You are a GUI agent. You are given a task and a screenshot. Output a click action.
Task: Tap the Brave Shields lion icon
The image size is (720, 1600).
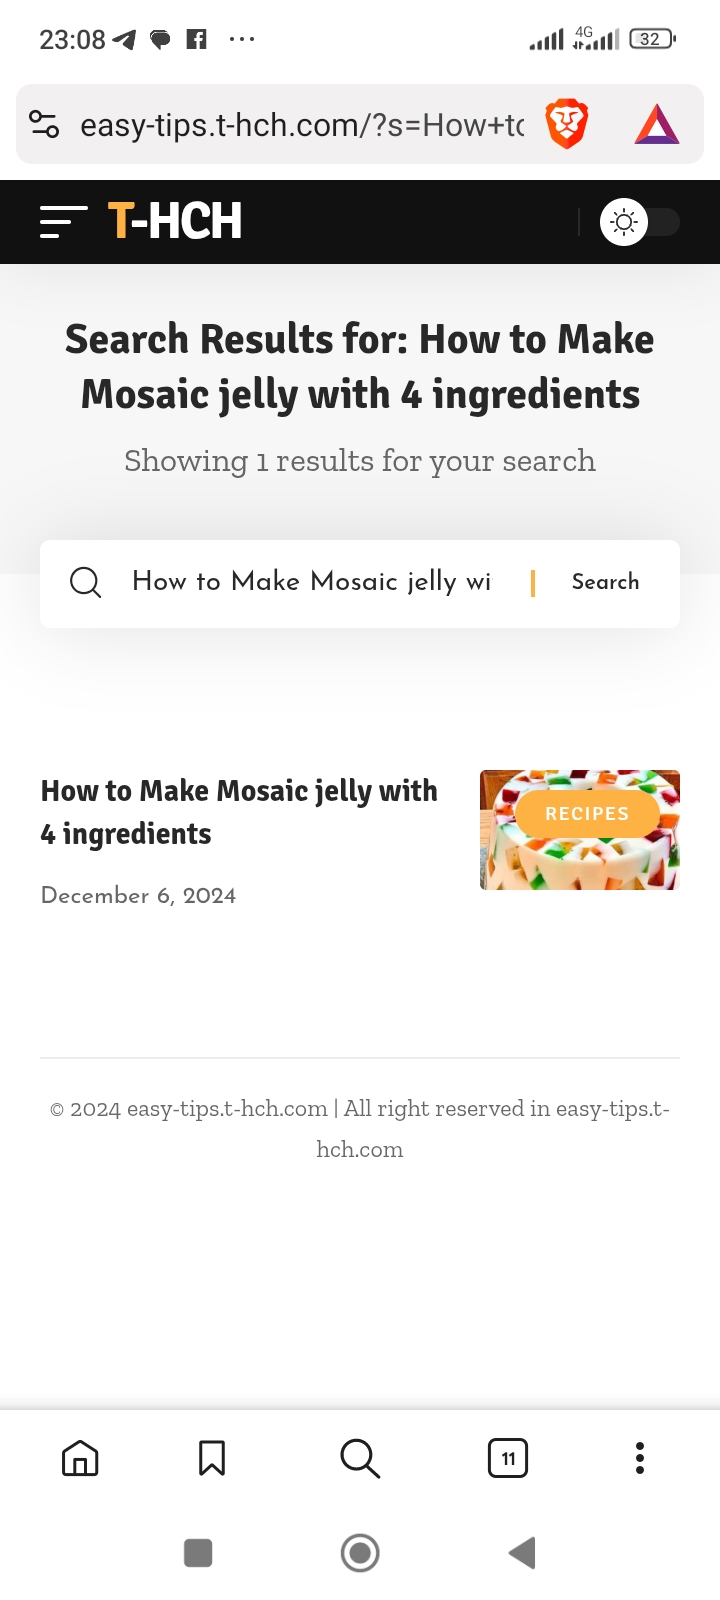[567, 125]
